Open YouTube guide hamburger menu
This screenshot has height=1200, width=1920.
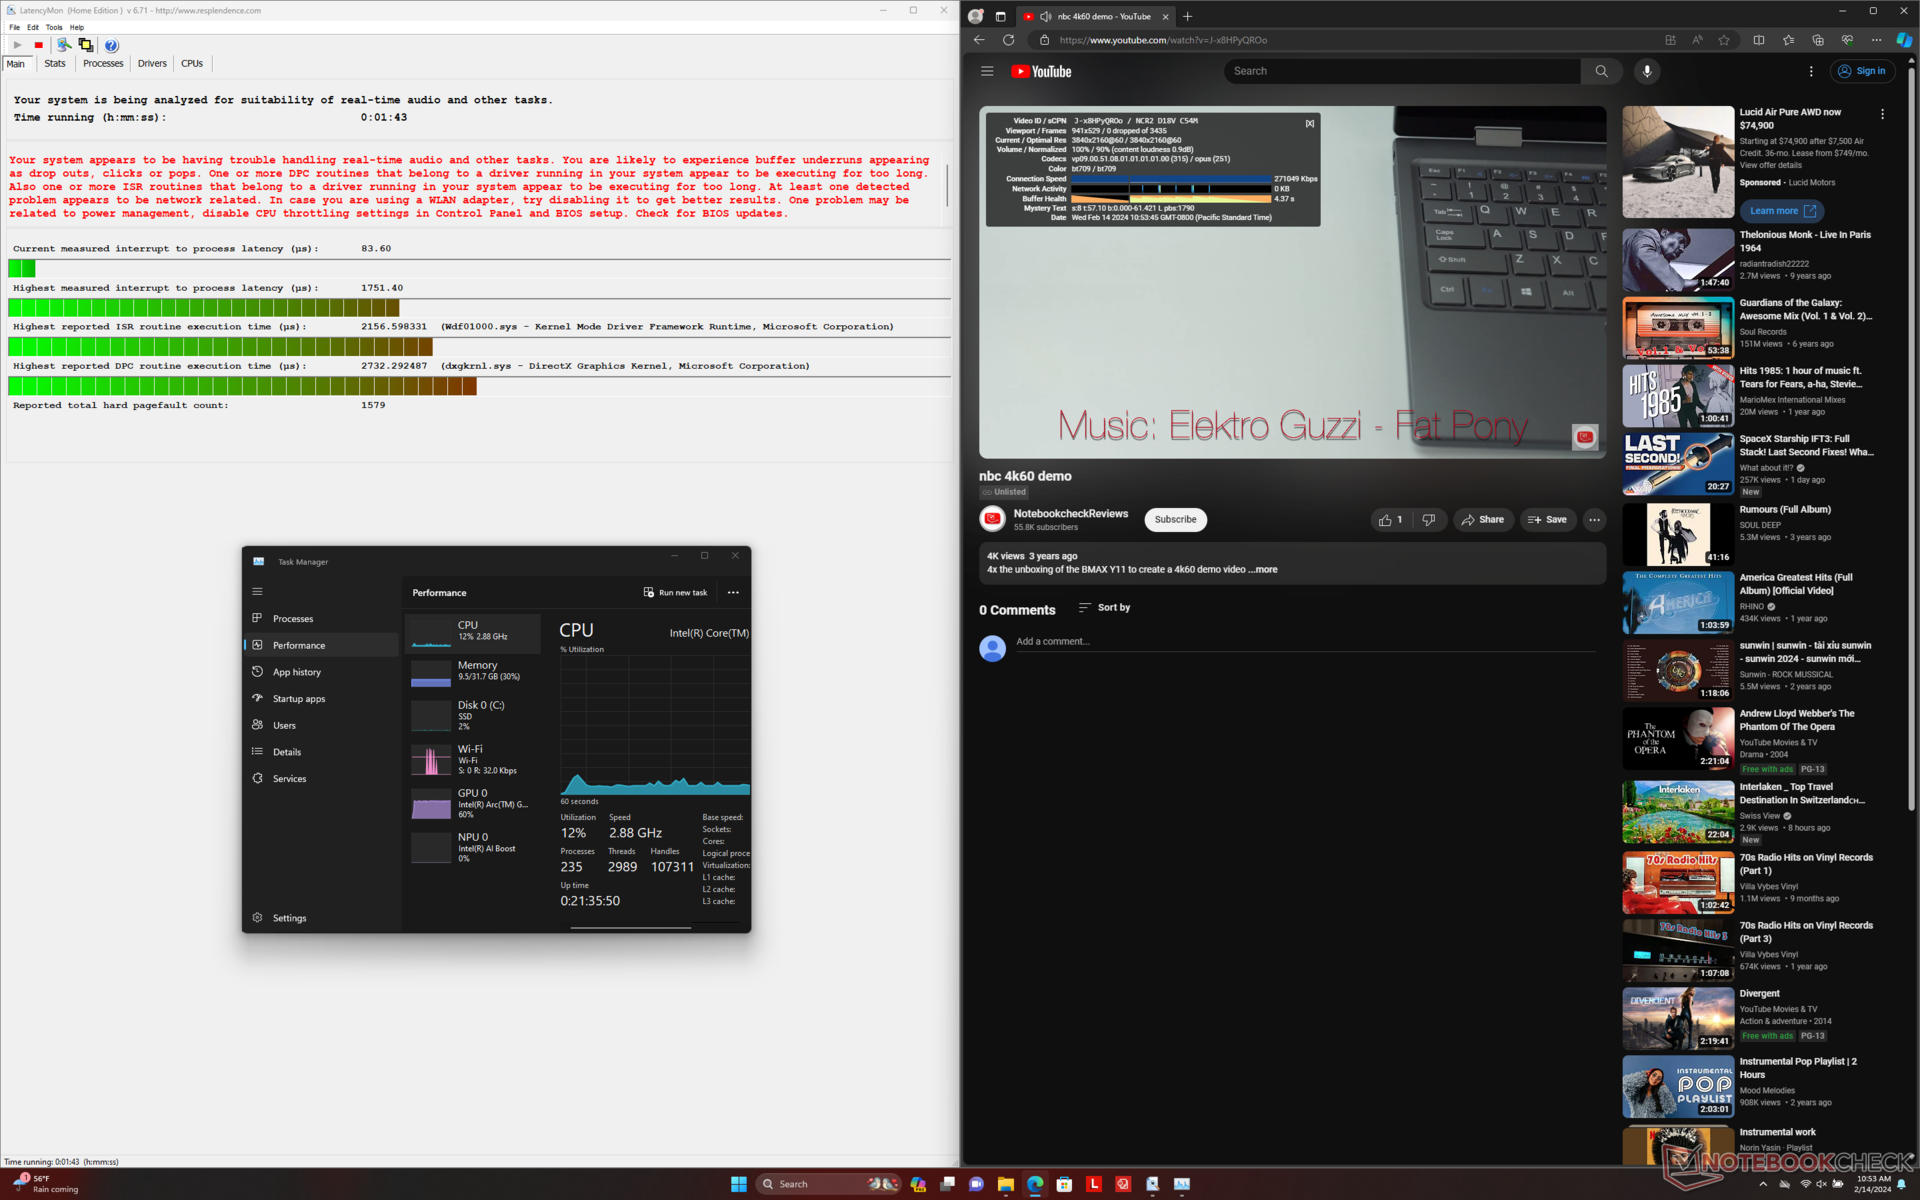987,71
